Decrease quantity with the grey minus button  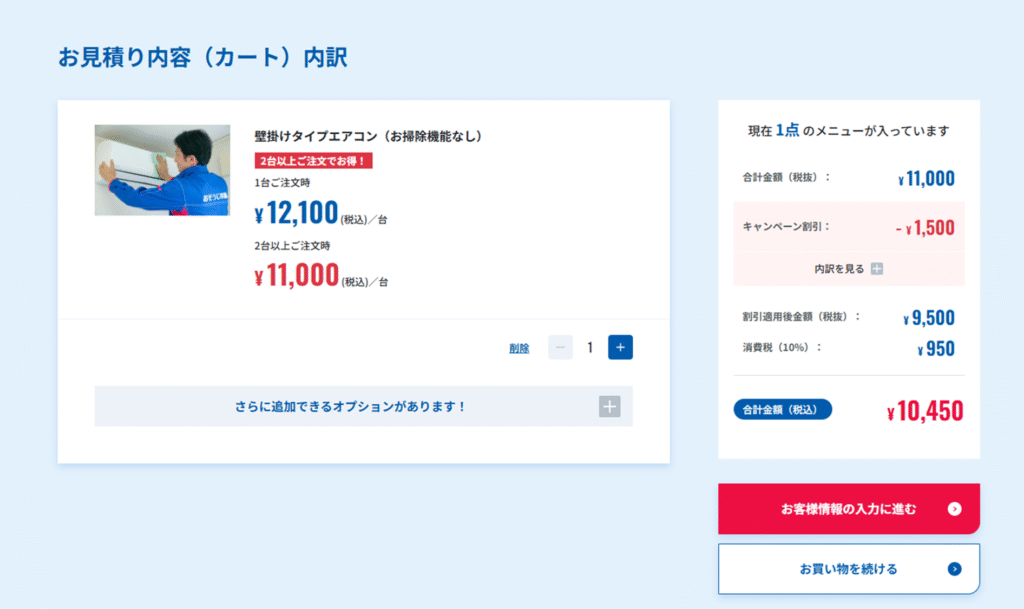560,347
